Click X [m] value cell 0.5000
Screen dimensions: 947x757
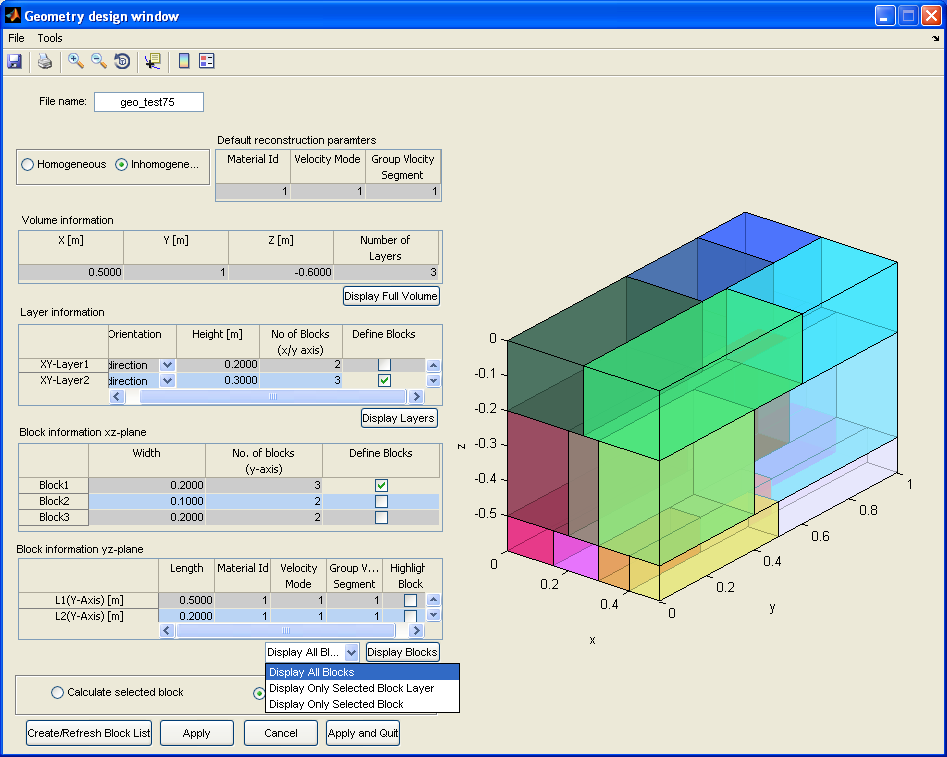pyautogui.click(x=71, y=272)
